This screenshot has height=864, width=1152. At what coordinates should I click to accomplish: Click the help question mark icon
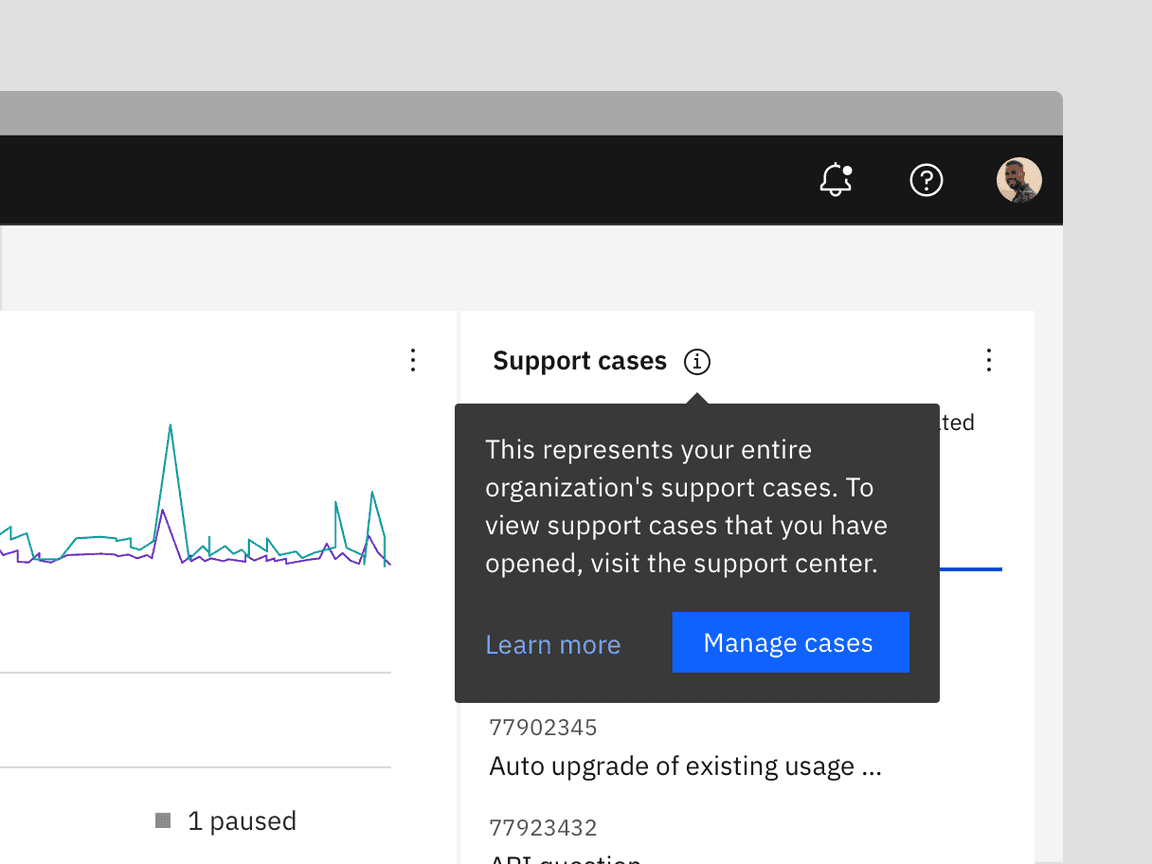click(926, 180)
